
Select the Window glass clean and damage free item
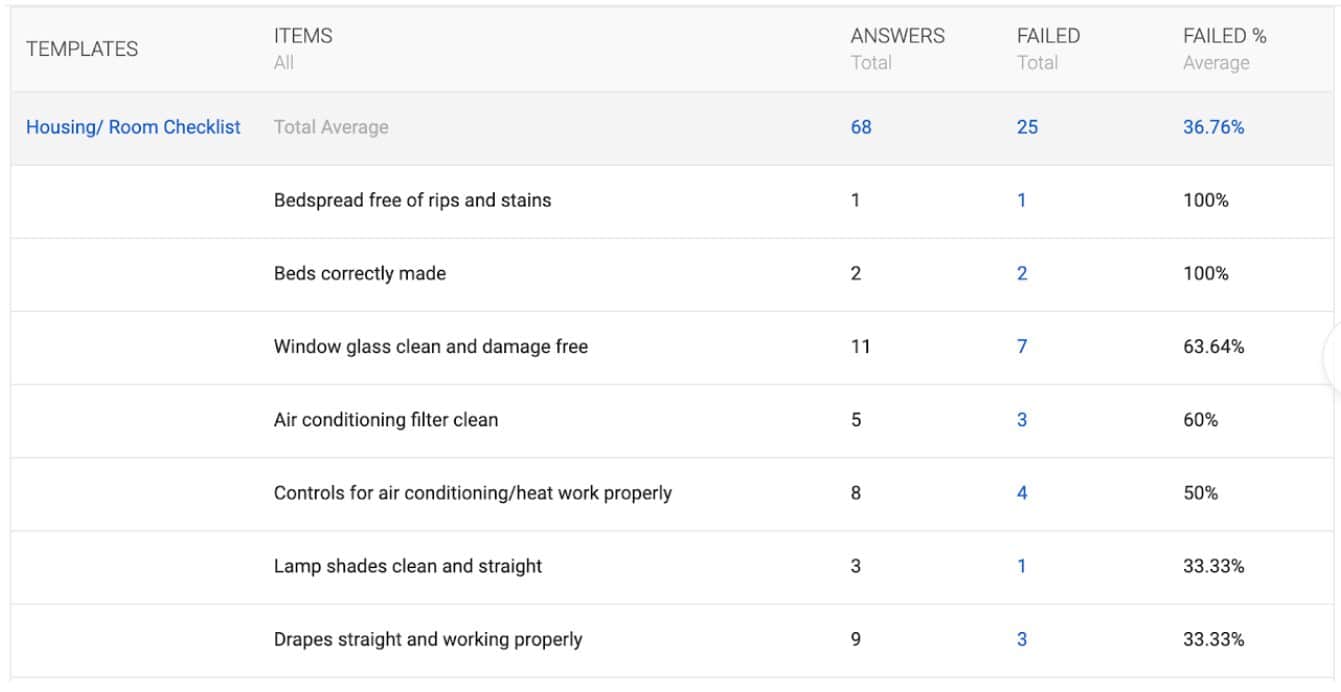(x=430, y=346)
